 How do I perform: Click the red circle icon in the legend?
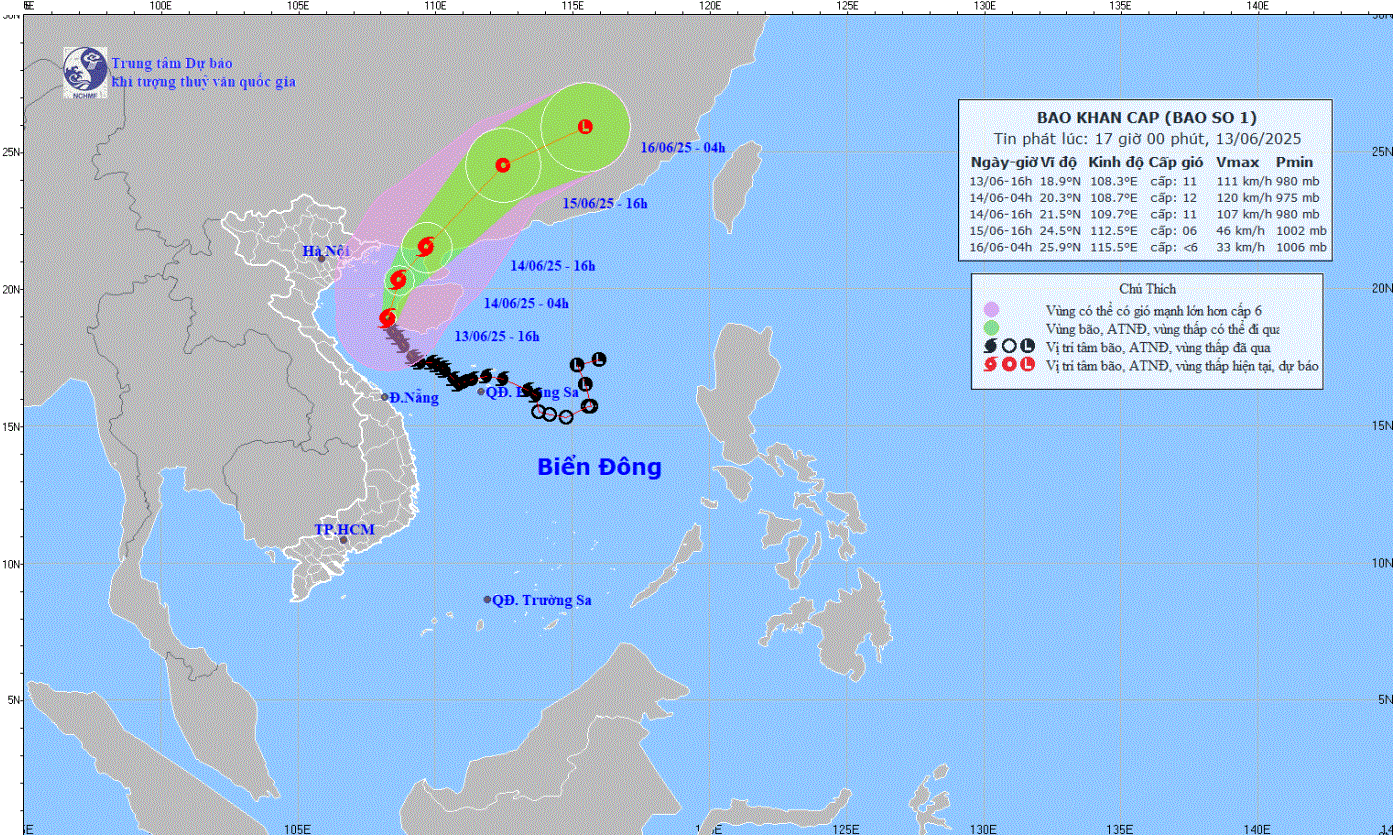click(x=1009, y=366)
